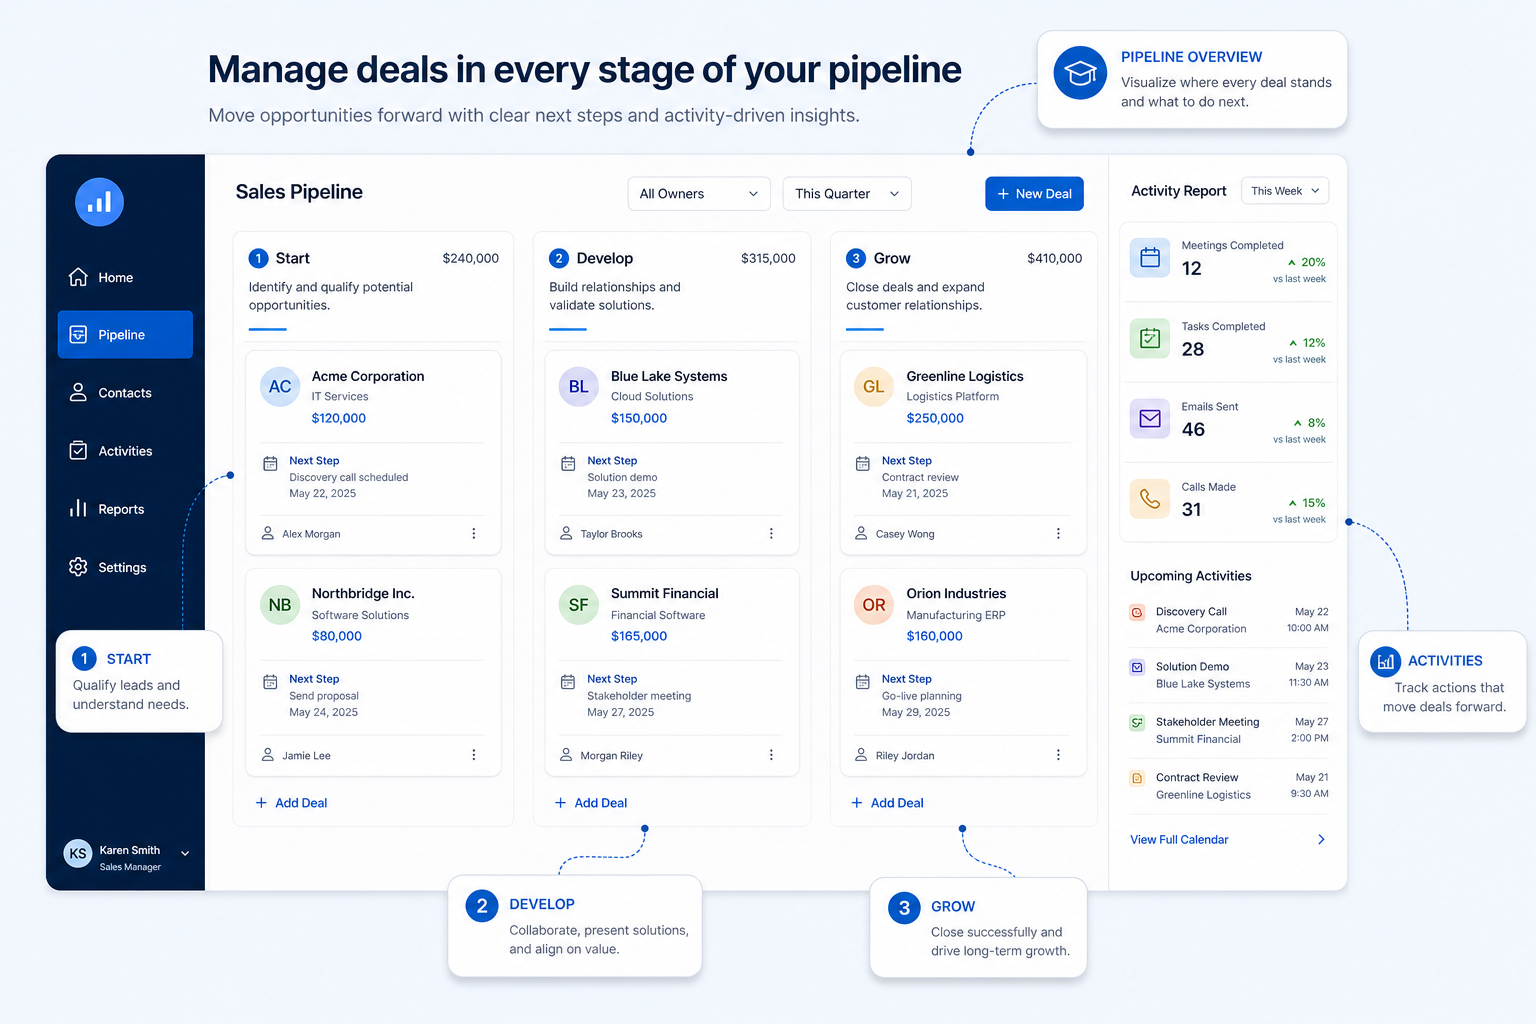
Task: Click the Go-live planning next step
Action: coord(922,696)
